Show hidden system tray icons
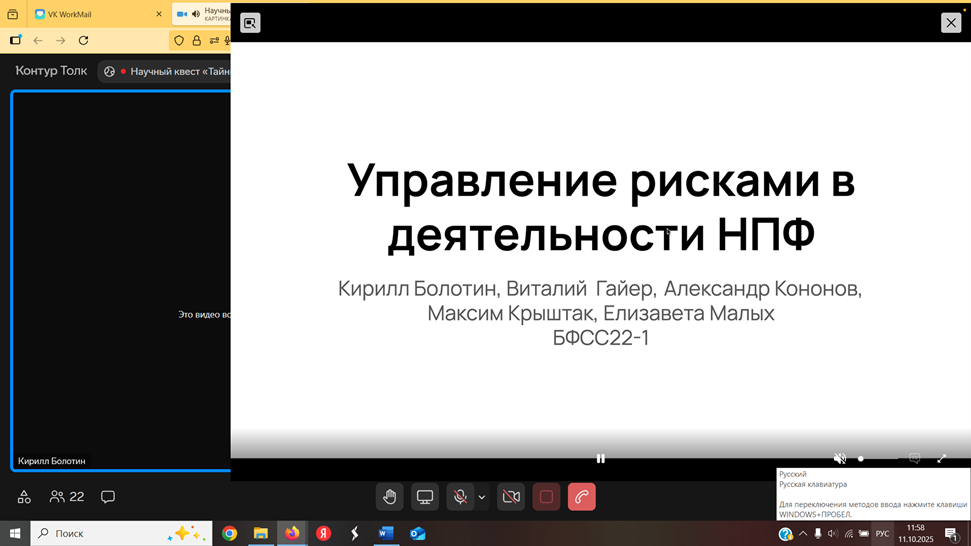This screenshot has height=546, width=971. pyautogui.click(x=802, y=534)
